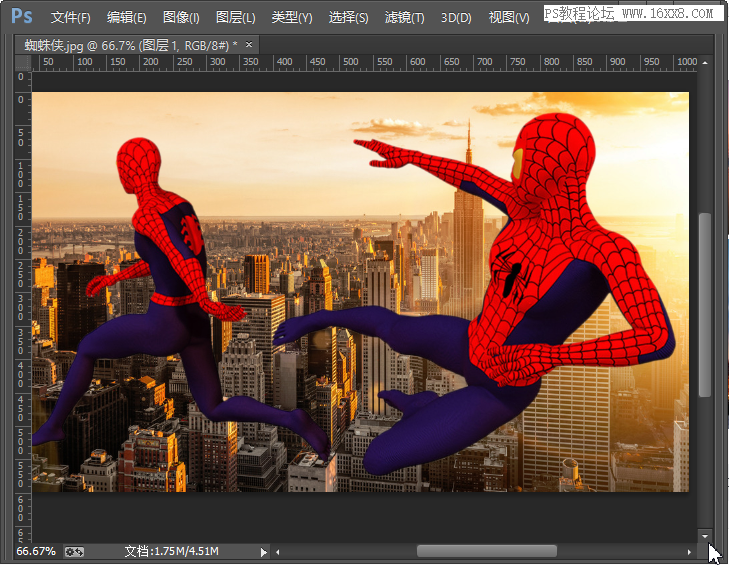This screenshot has width=729, height=565.
Task: Open the 编辑(E) menu
Action: pyautogui.click(x=126, y=18)
